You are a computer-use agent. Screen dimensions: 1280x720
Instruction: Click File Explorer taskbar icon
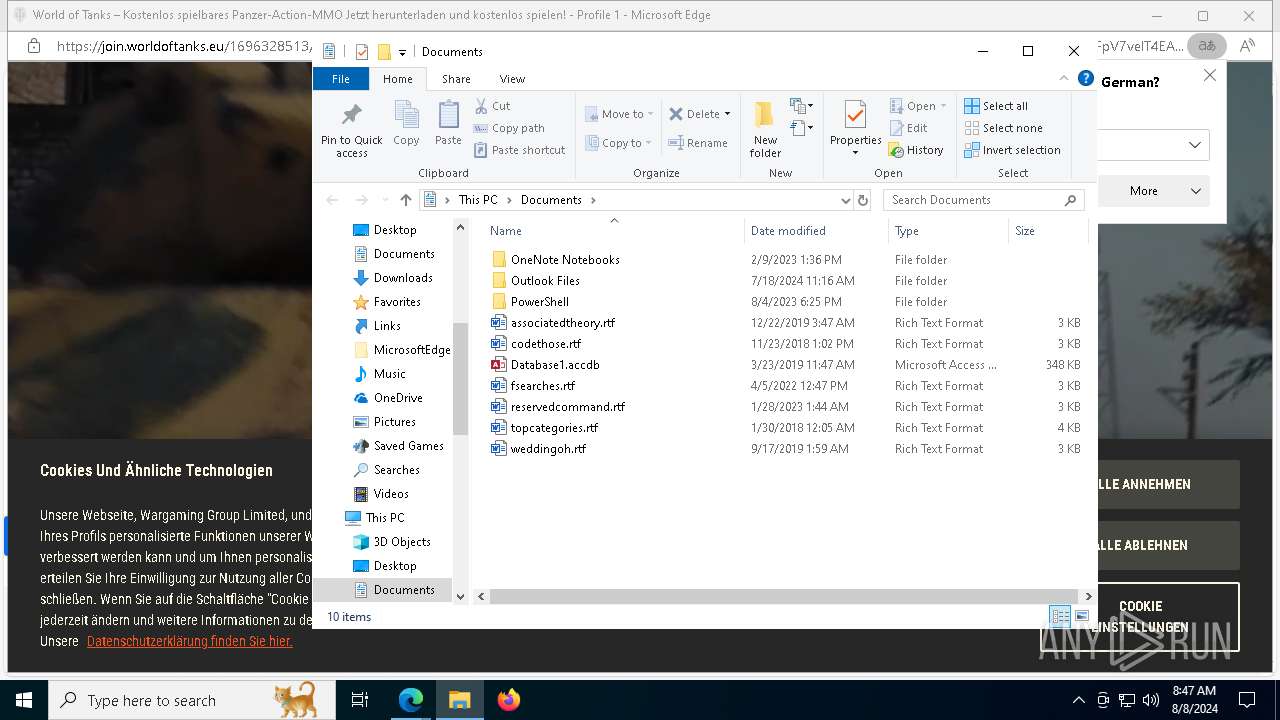coord(459,700)
